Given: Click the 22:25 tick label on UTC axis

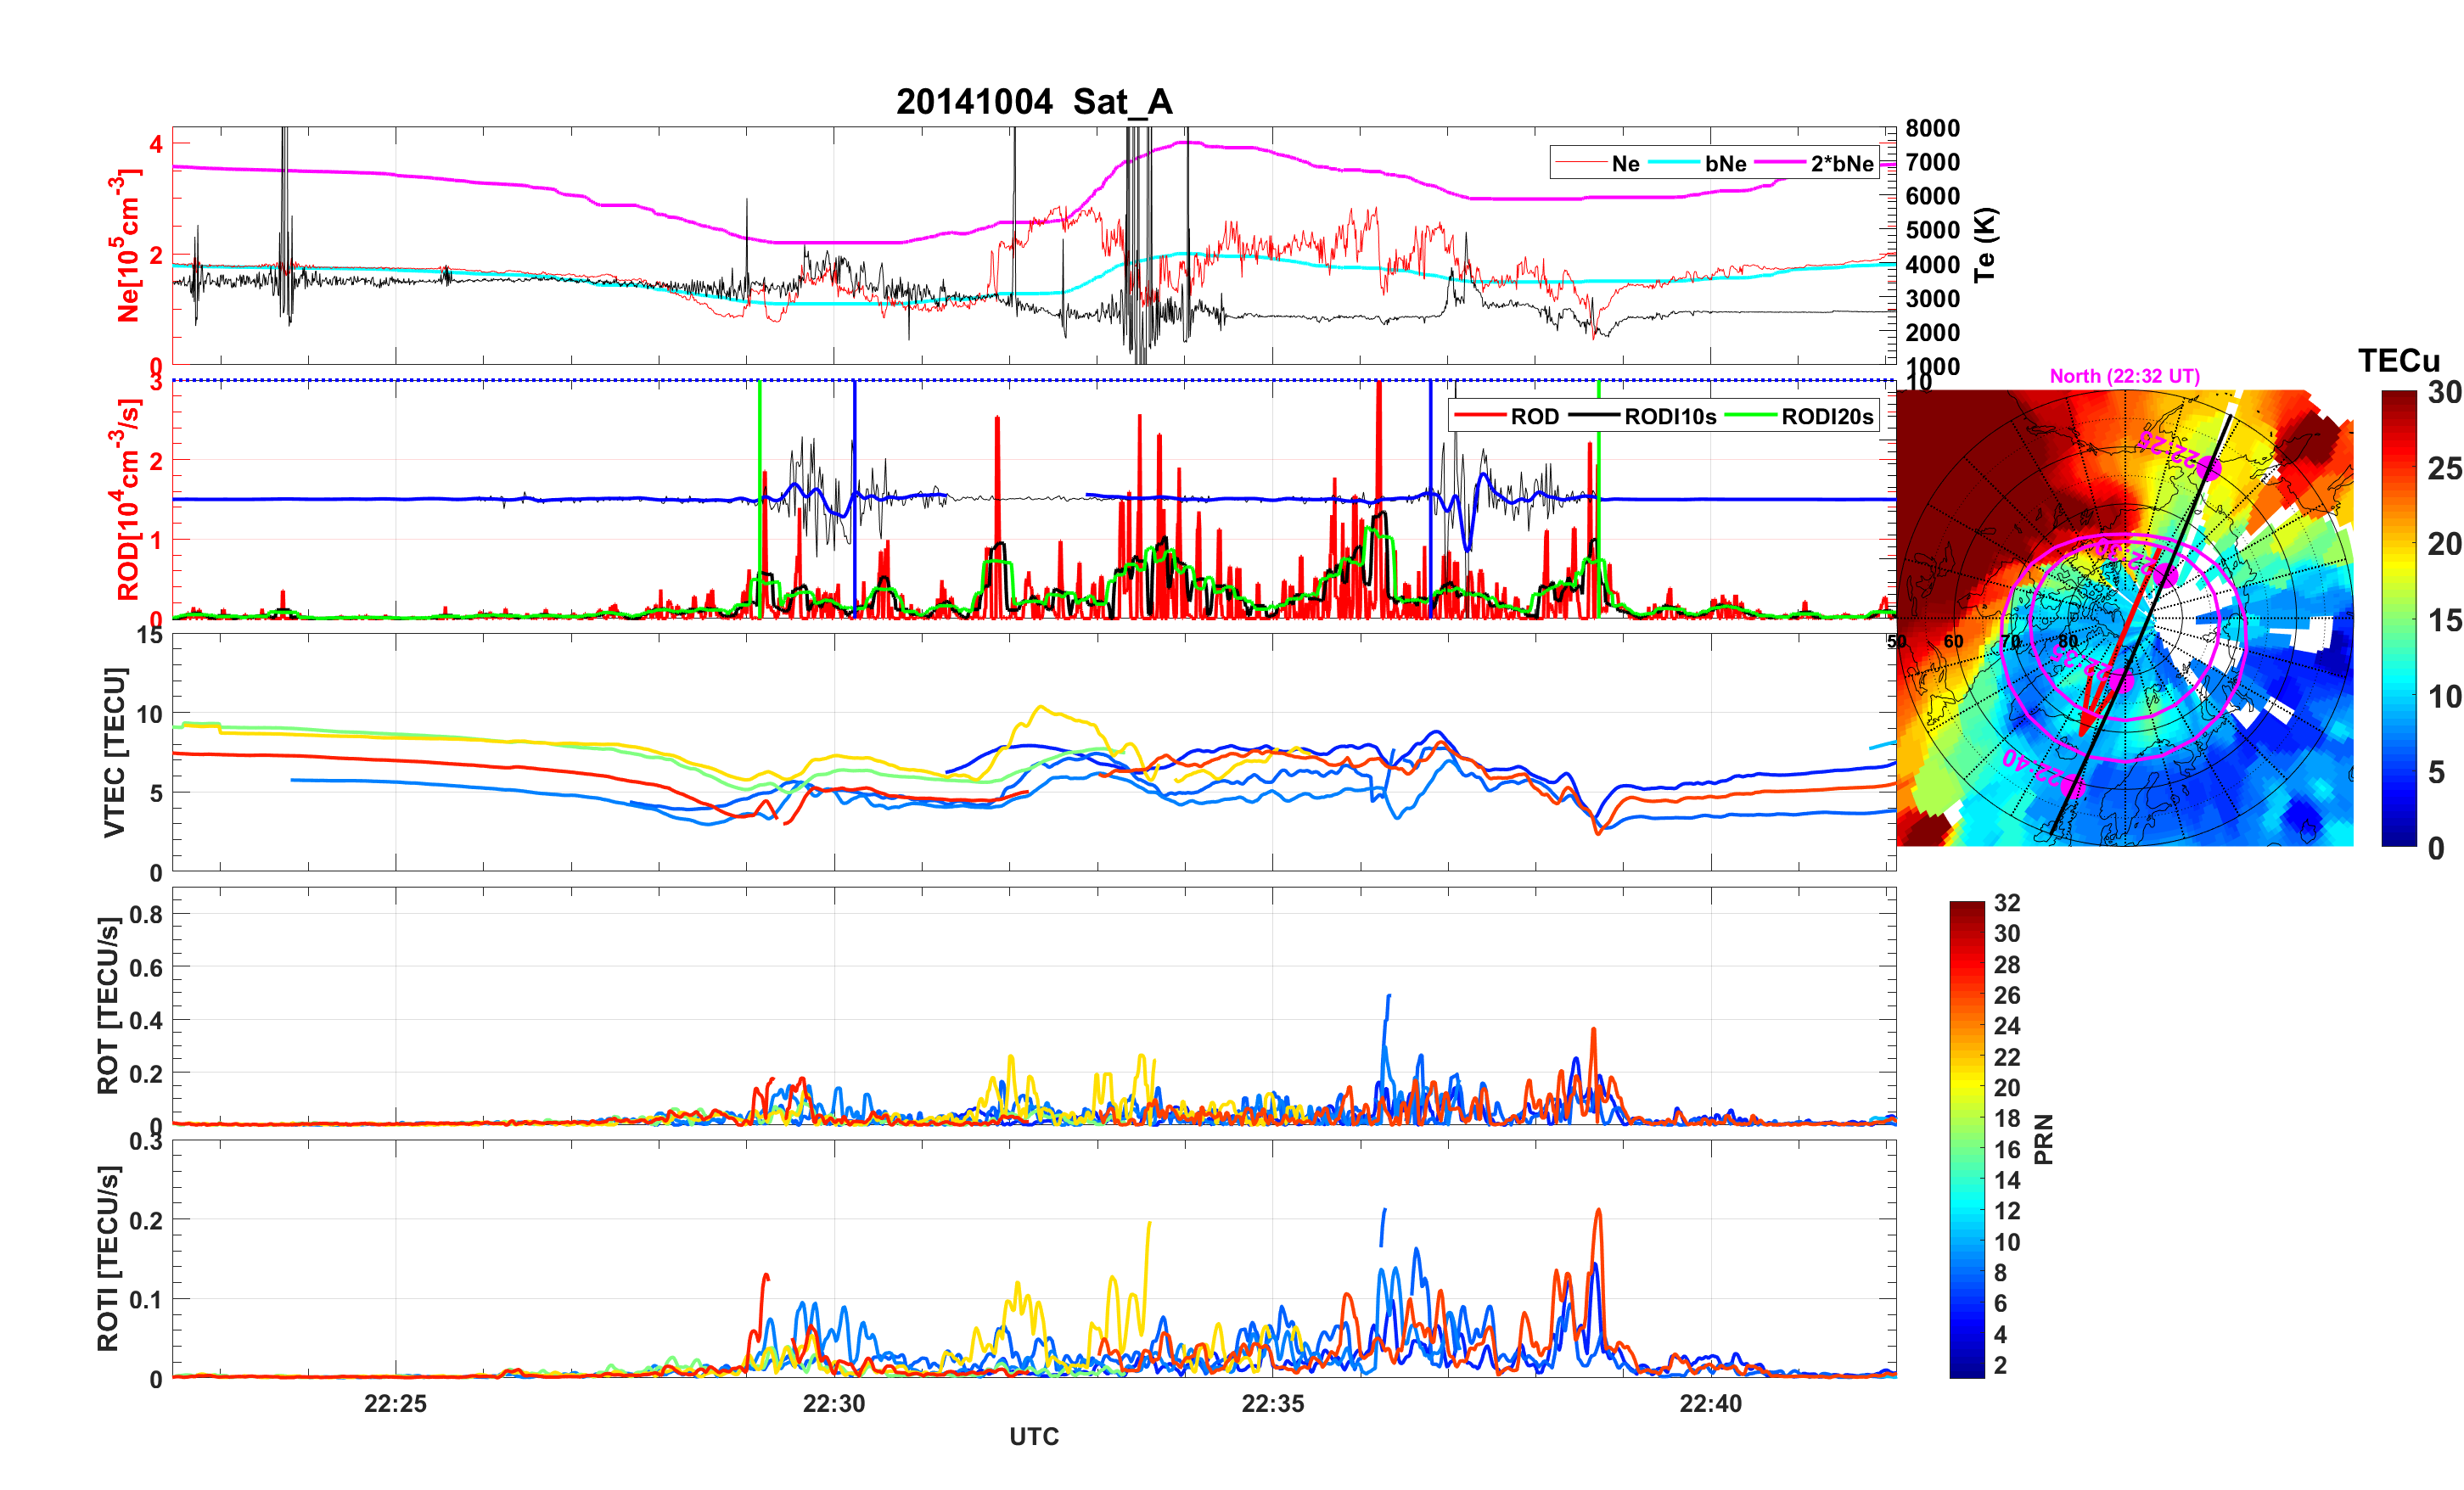Looking at the screenshot, I should (x=395, y=1403).
